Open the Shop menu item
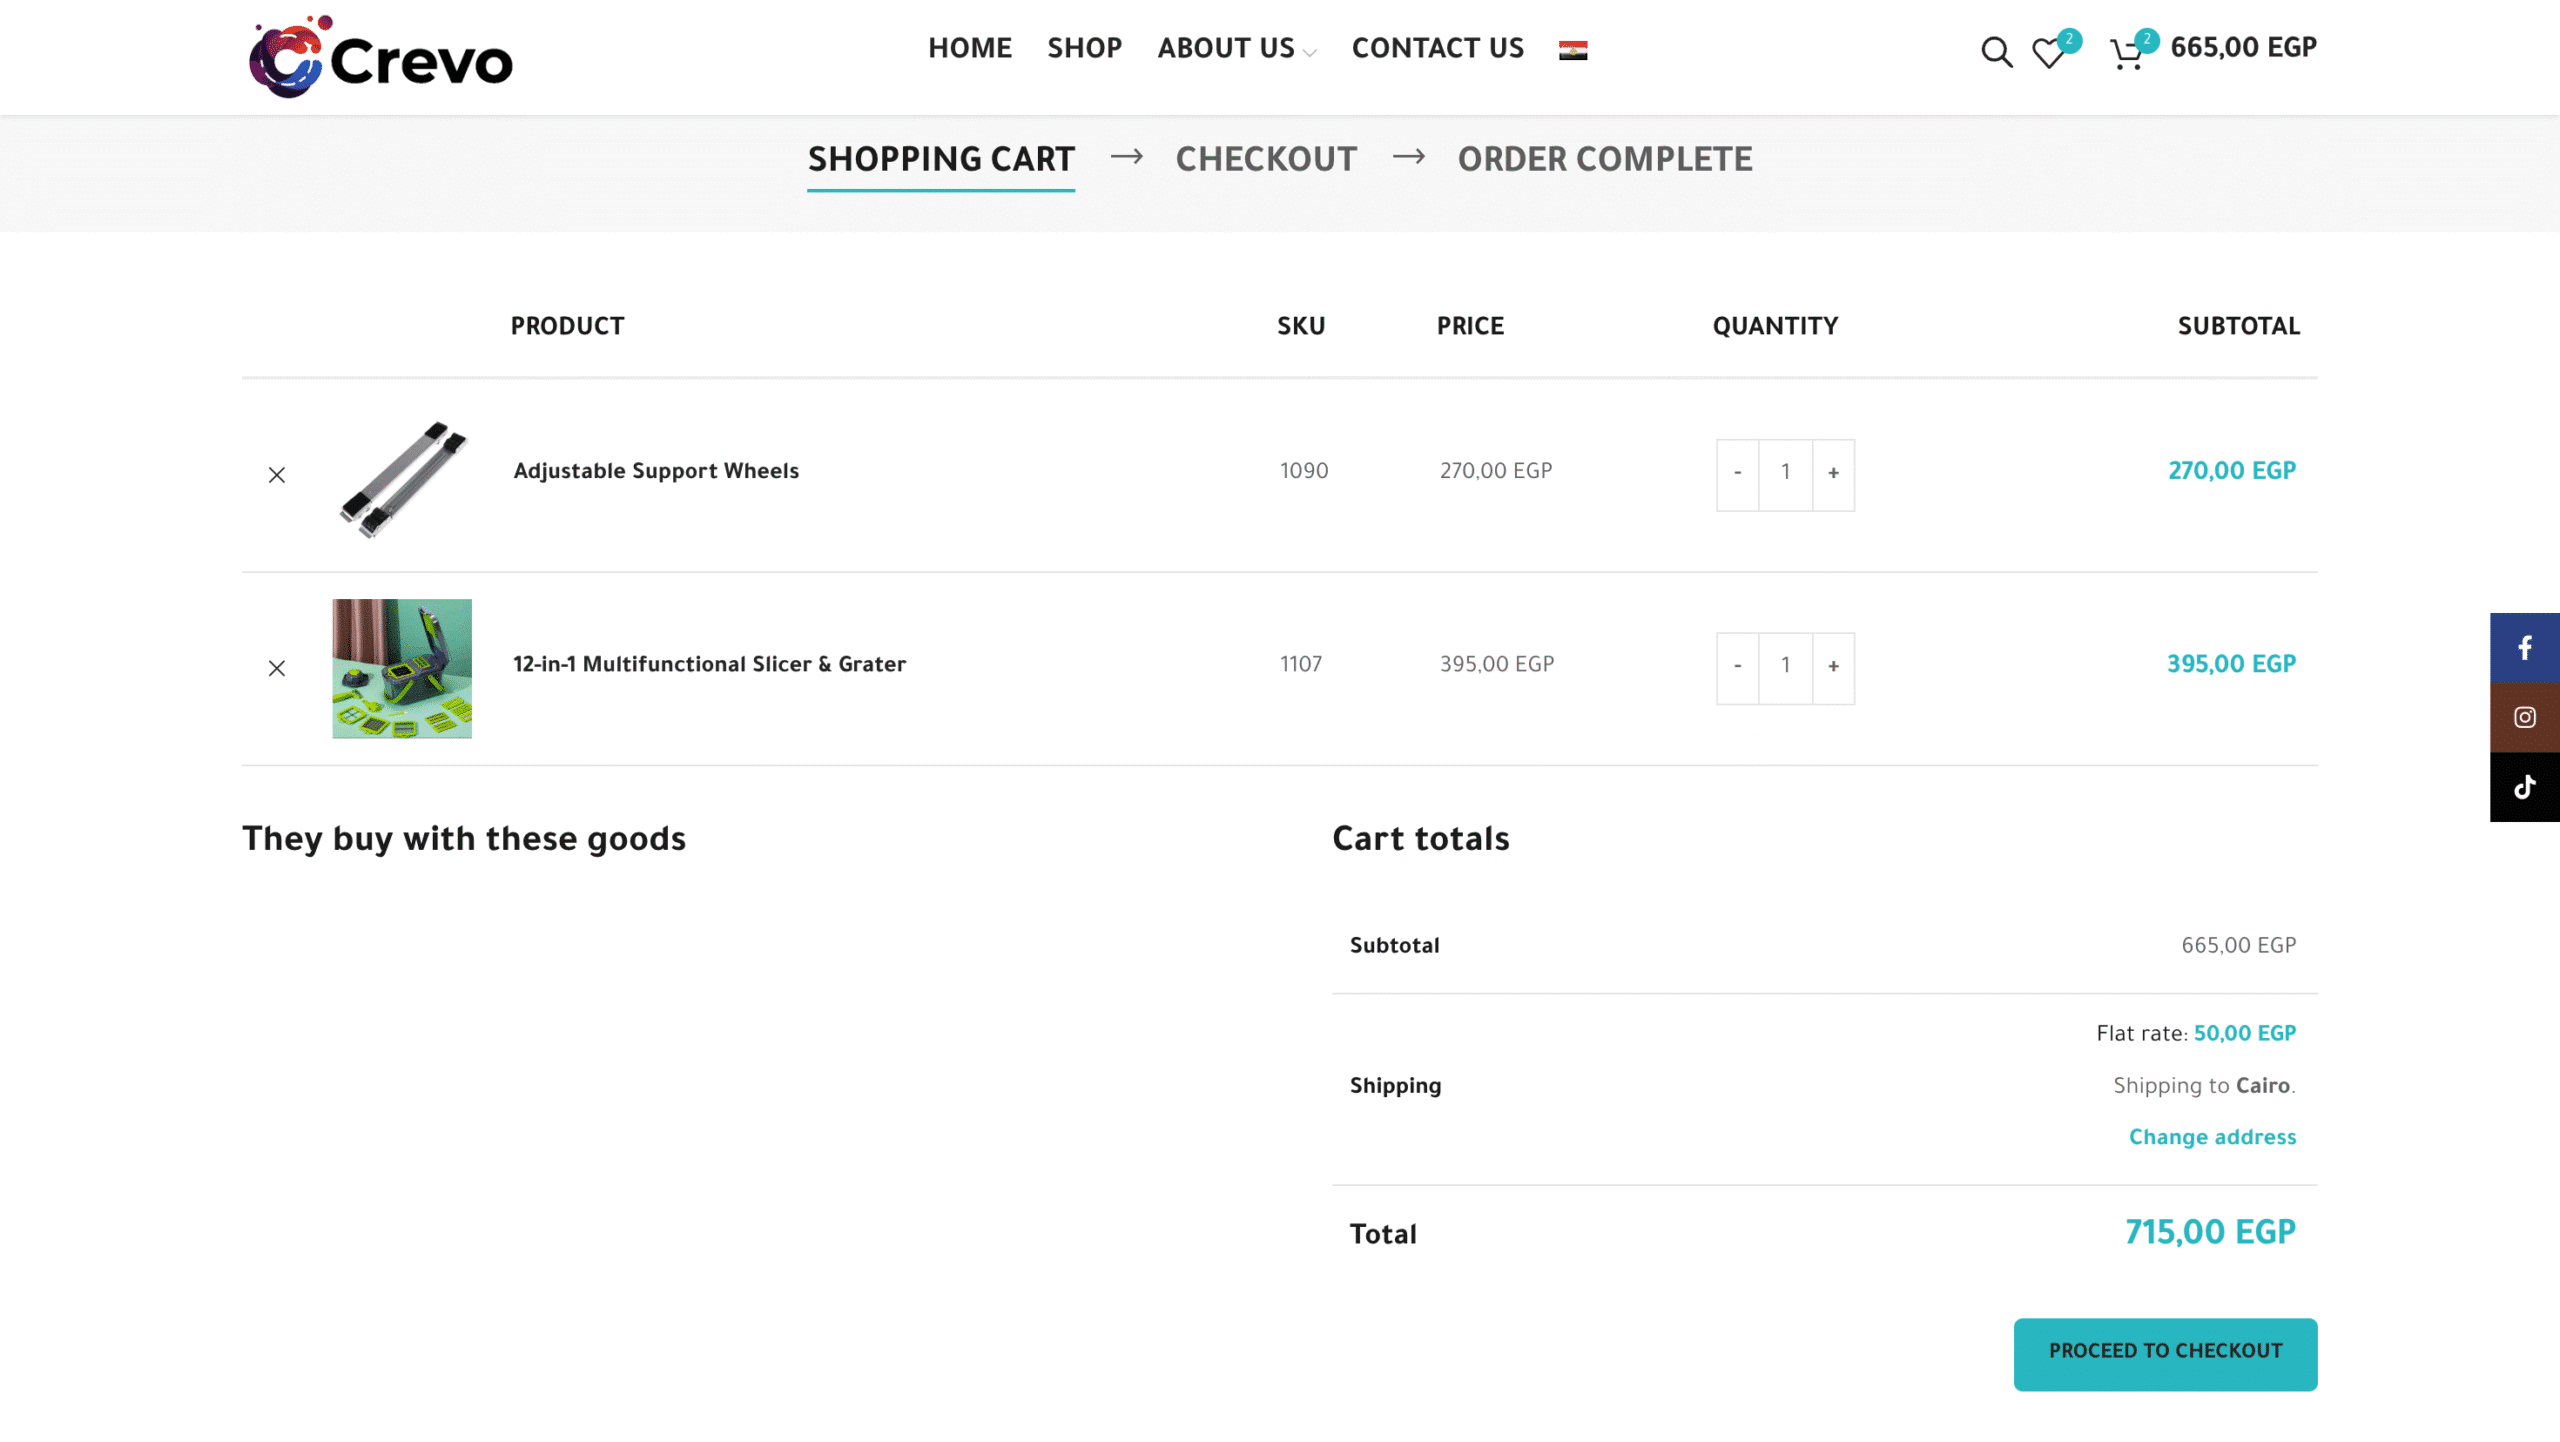Screen dimensions: 2560x1442 pyautogui.click(x=1084, y=48)
